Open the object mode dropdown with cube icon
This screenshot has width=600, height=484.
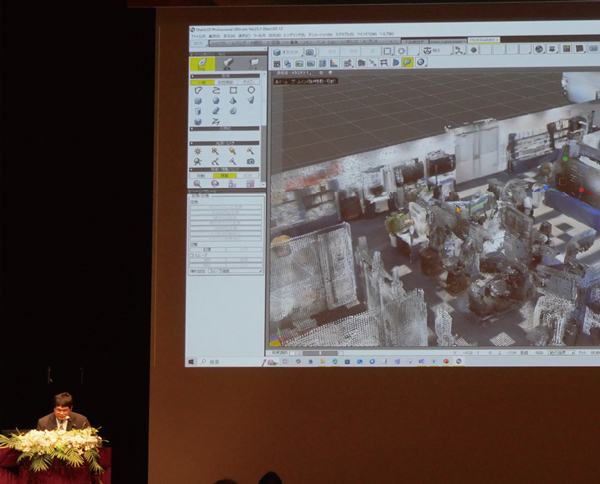coord(287,52)
